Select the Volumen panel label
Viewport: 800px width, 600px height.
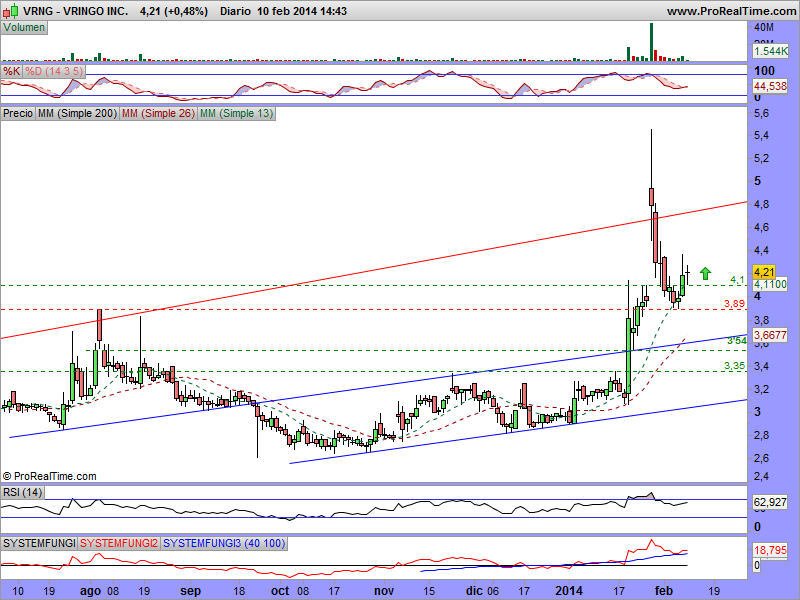pyautogui.click(x=24, y=28)
